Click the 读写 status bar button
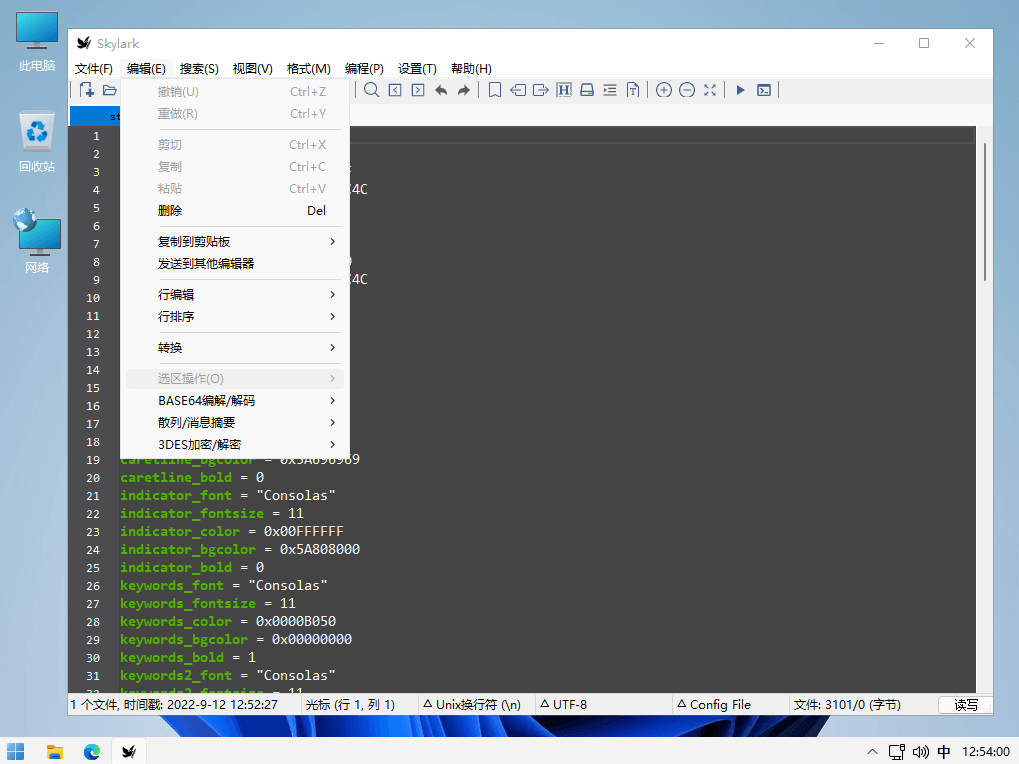Screen dimensions: 1019x764 tap(966, 705)
